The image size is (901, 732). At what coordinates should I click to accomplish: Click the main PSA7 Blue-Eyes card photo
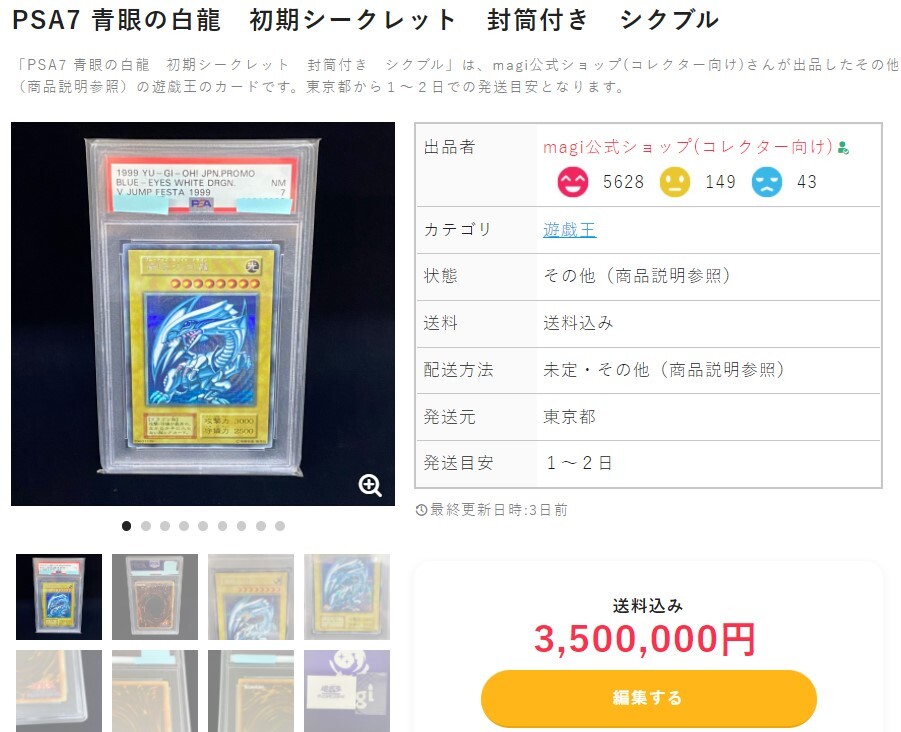tap(203, 314)
